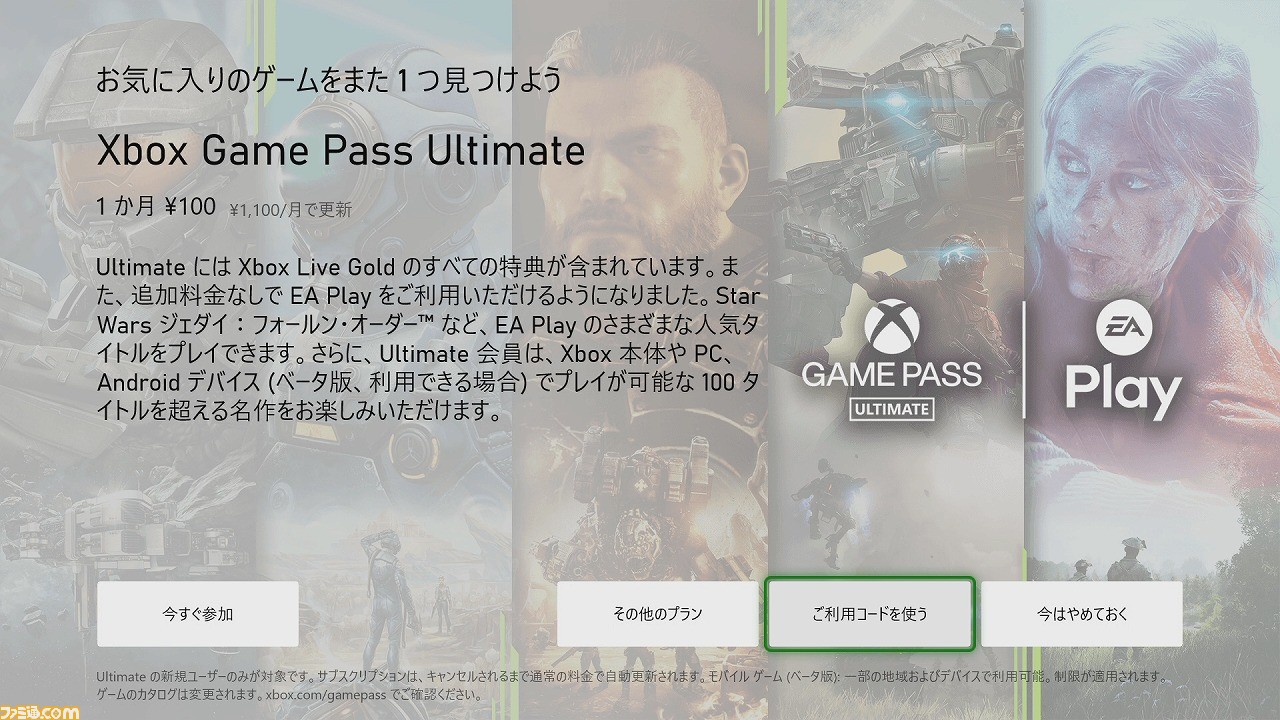Click the お気に入りのゲーム heading text

tap(329, 80)
